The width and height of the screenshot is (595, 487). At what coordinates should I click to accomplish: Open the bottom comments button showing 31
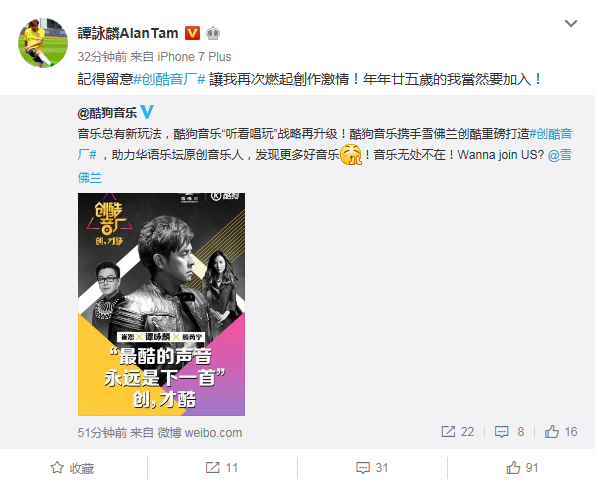pyautogui.click(x=372, y=468)
